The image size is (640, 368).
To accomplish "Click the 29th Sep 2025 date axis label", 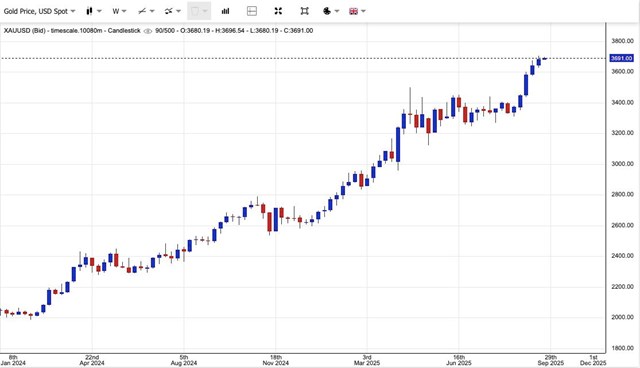I will pos(551,360).
